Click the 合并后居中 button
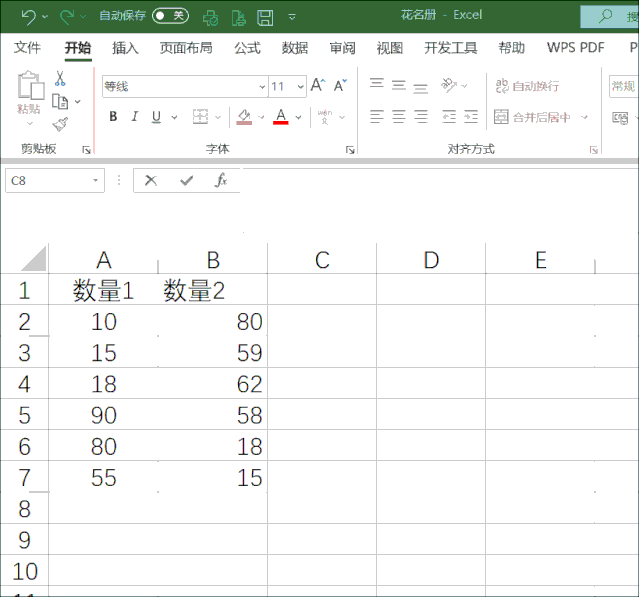 [x=534, y=117]
